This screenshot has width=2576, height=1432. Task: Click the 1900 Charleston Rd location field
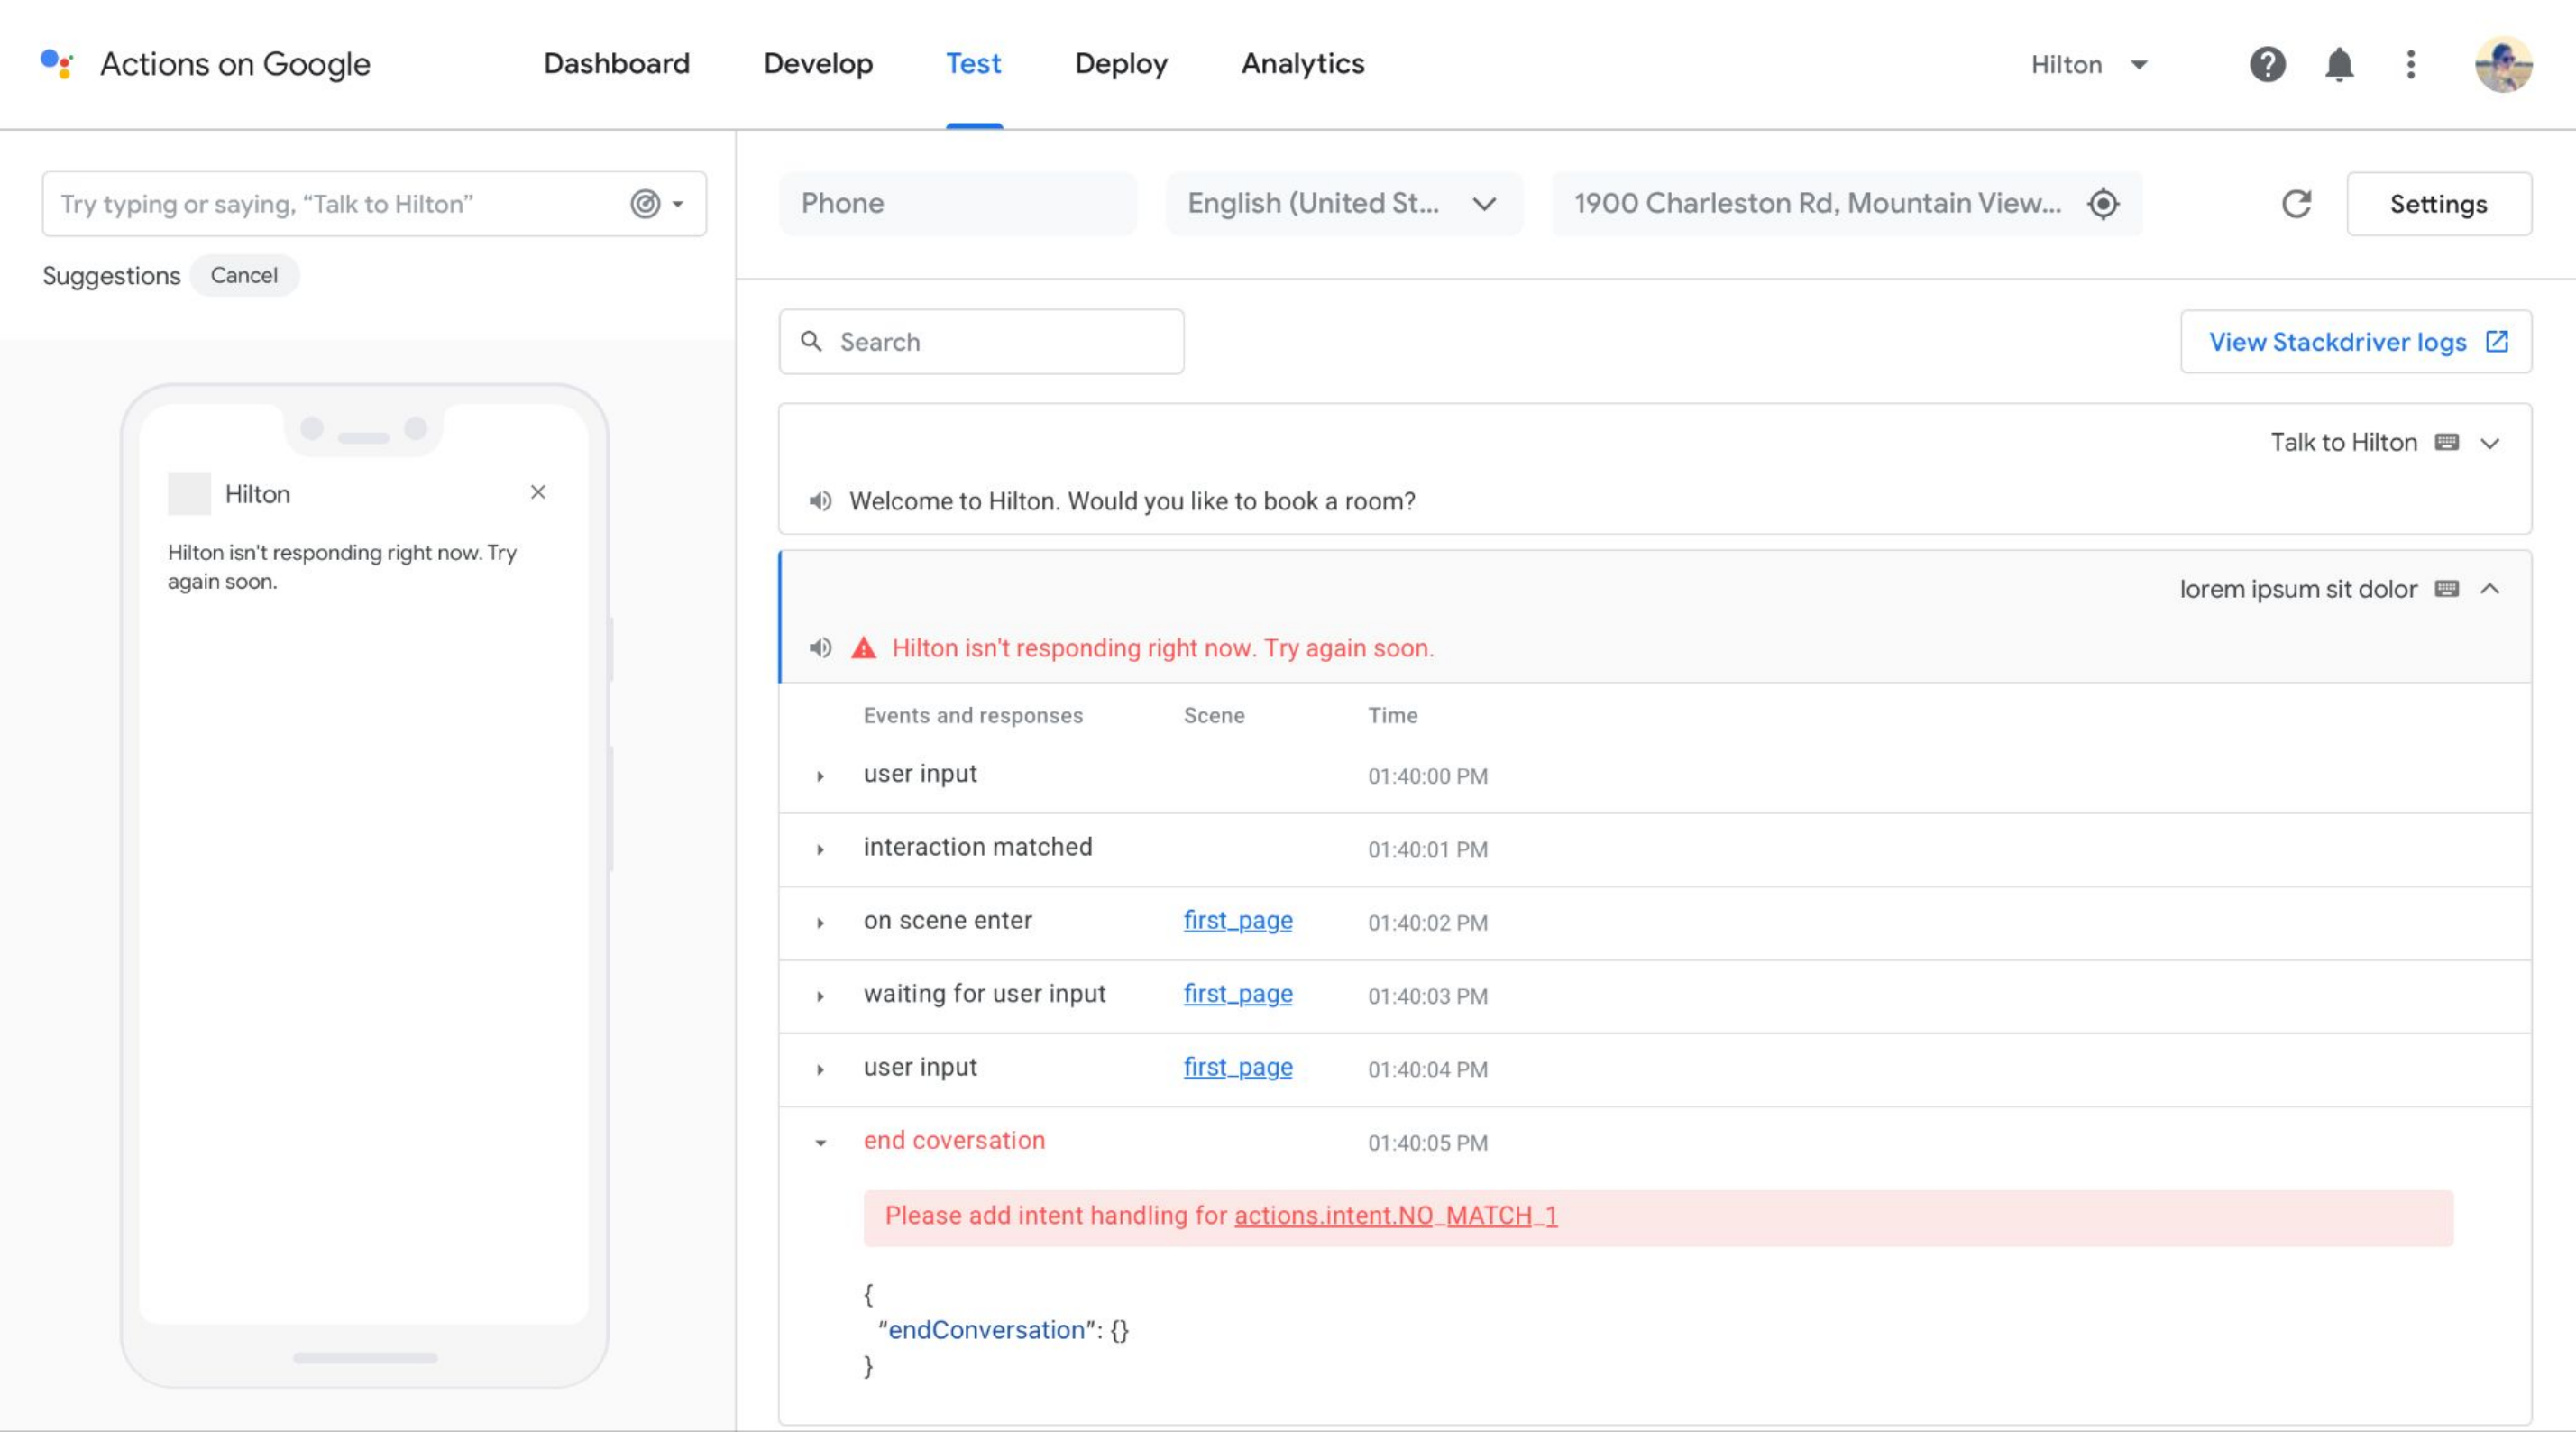[x=1847, y=204]
